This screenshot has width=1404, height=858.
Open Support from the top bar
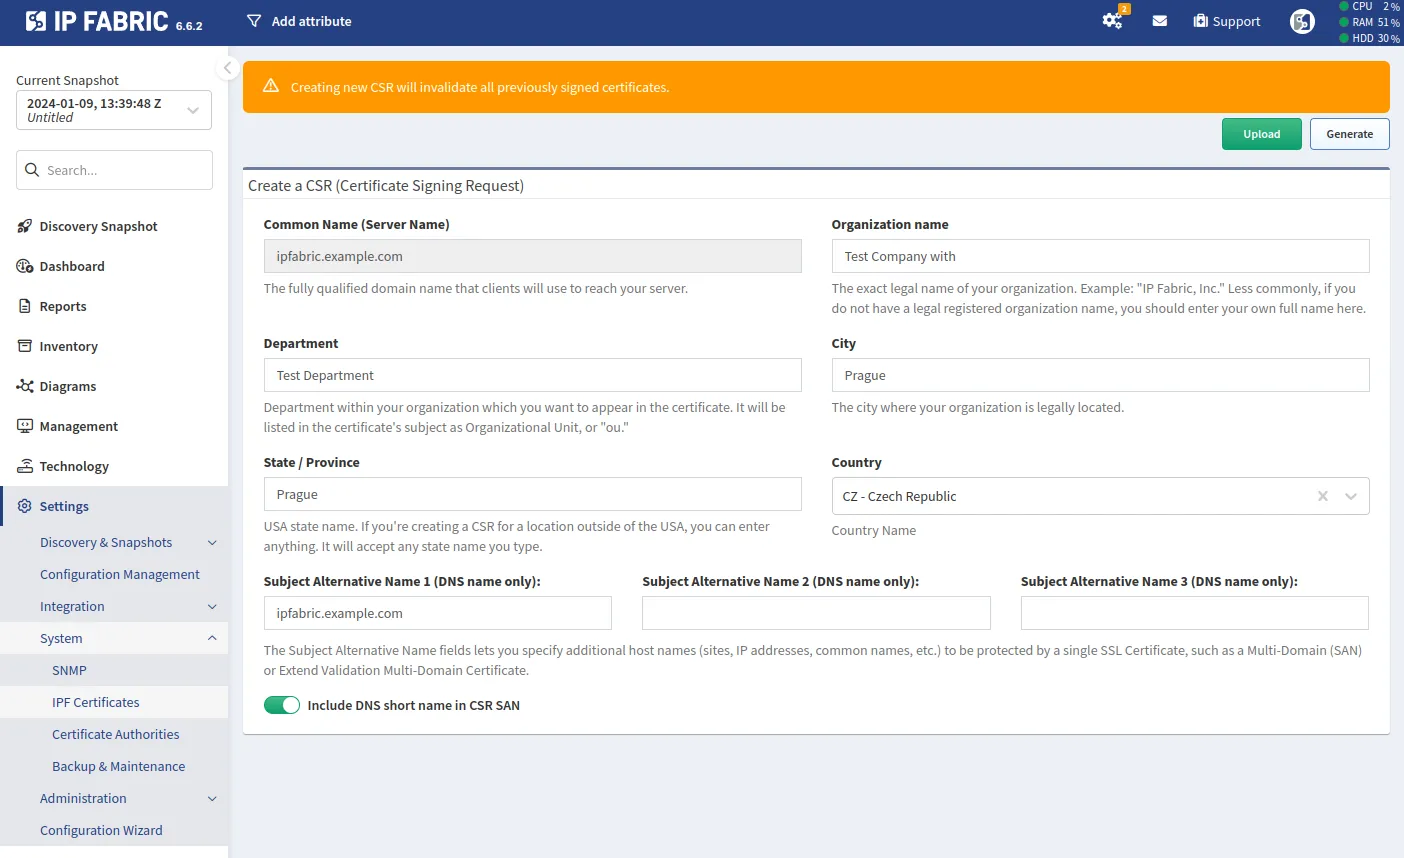pyautogui.click(x=1226, y=20)
